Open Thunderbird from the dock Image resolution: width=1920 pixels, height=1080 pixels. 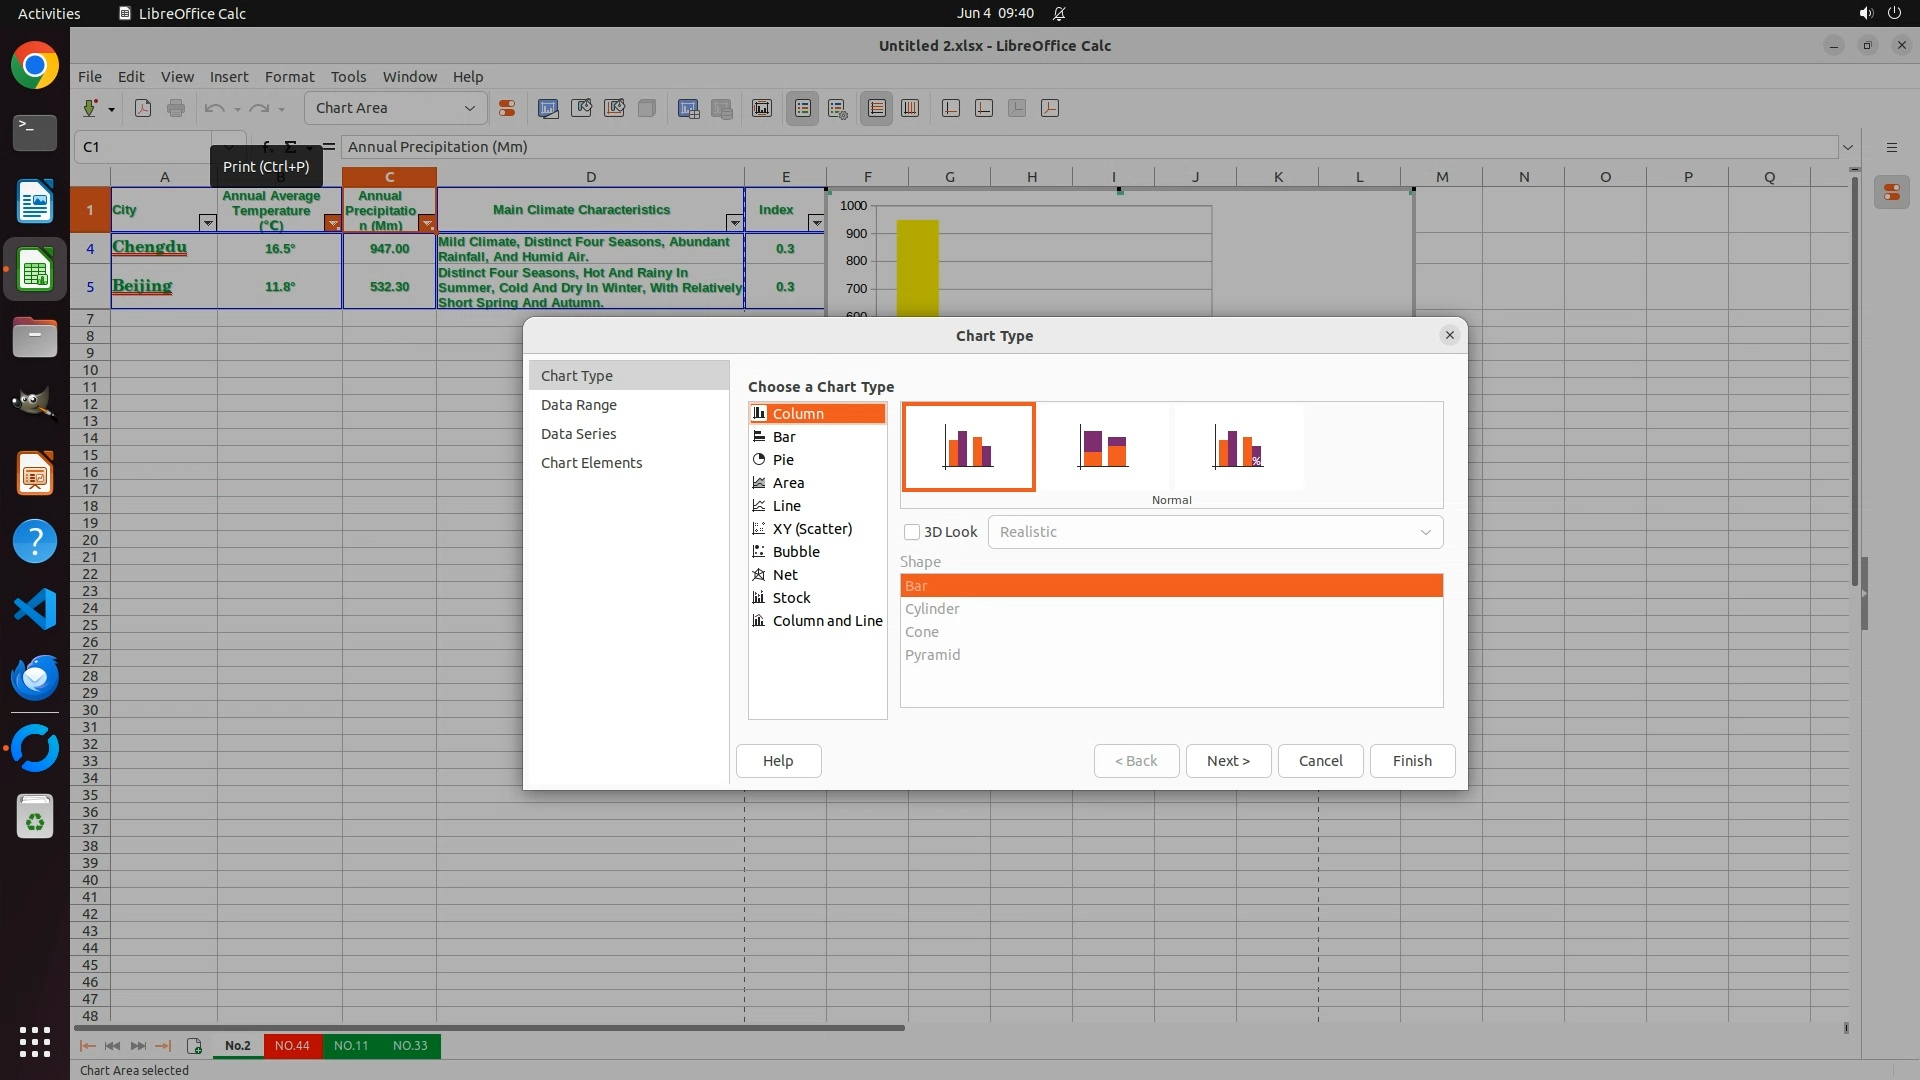tap(35, 677)
